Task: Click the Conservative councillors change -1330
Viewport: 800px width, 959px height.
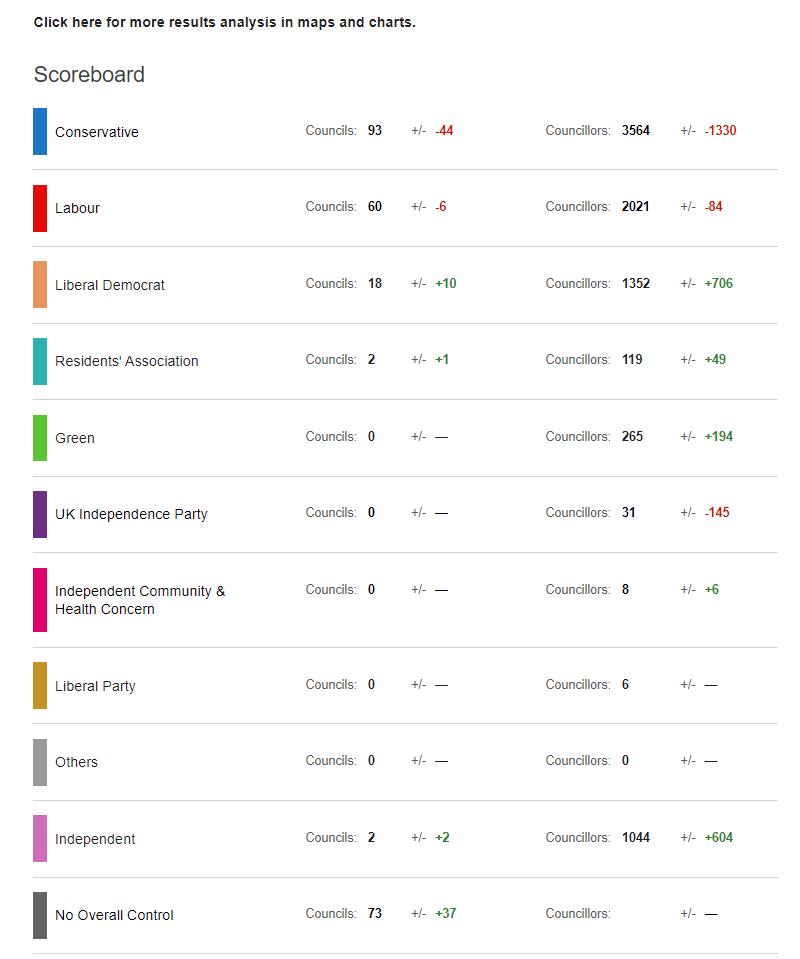Action: pyautogui.click(x=720, y=131)
